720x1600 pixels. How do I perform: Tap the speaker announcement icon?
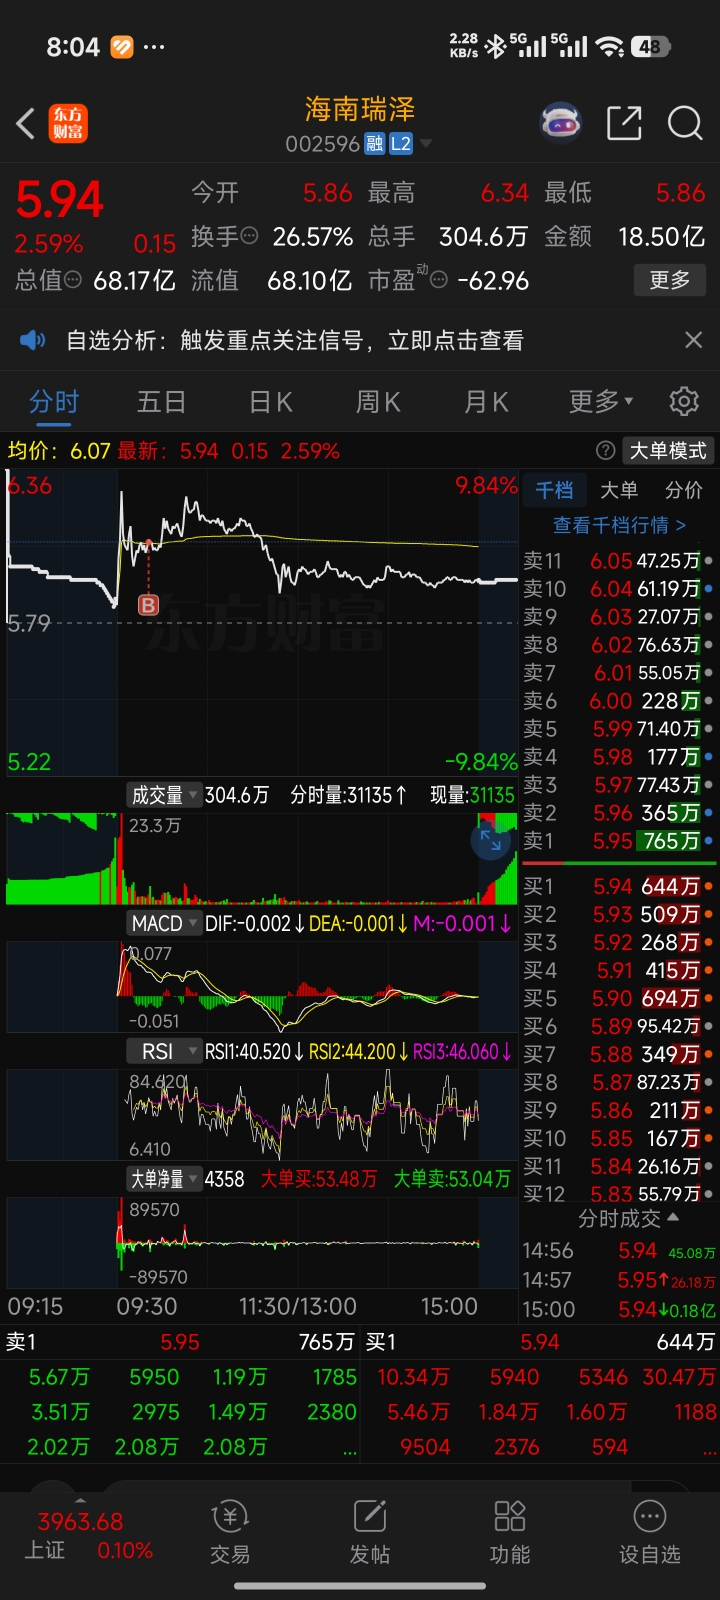[33, 340]
